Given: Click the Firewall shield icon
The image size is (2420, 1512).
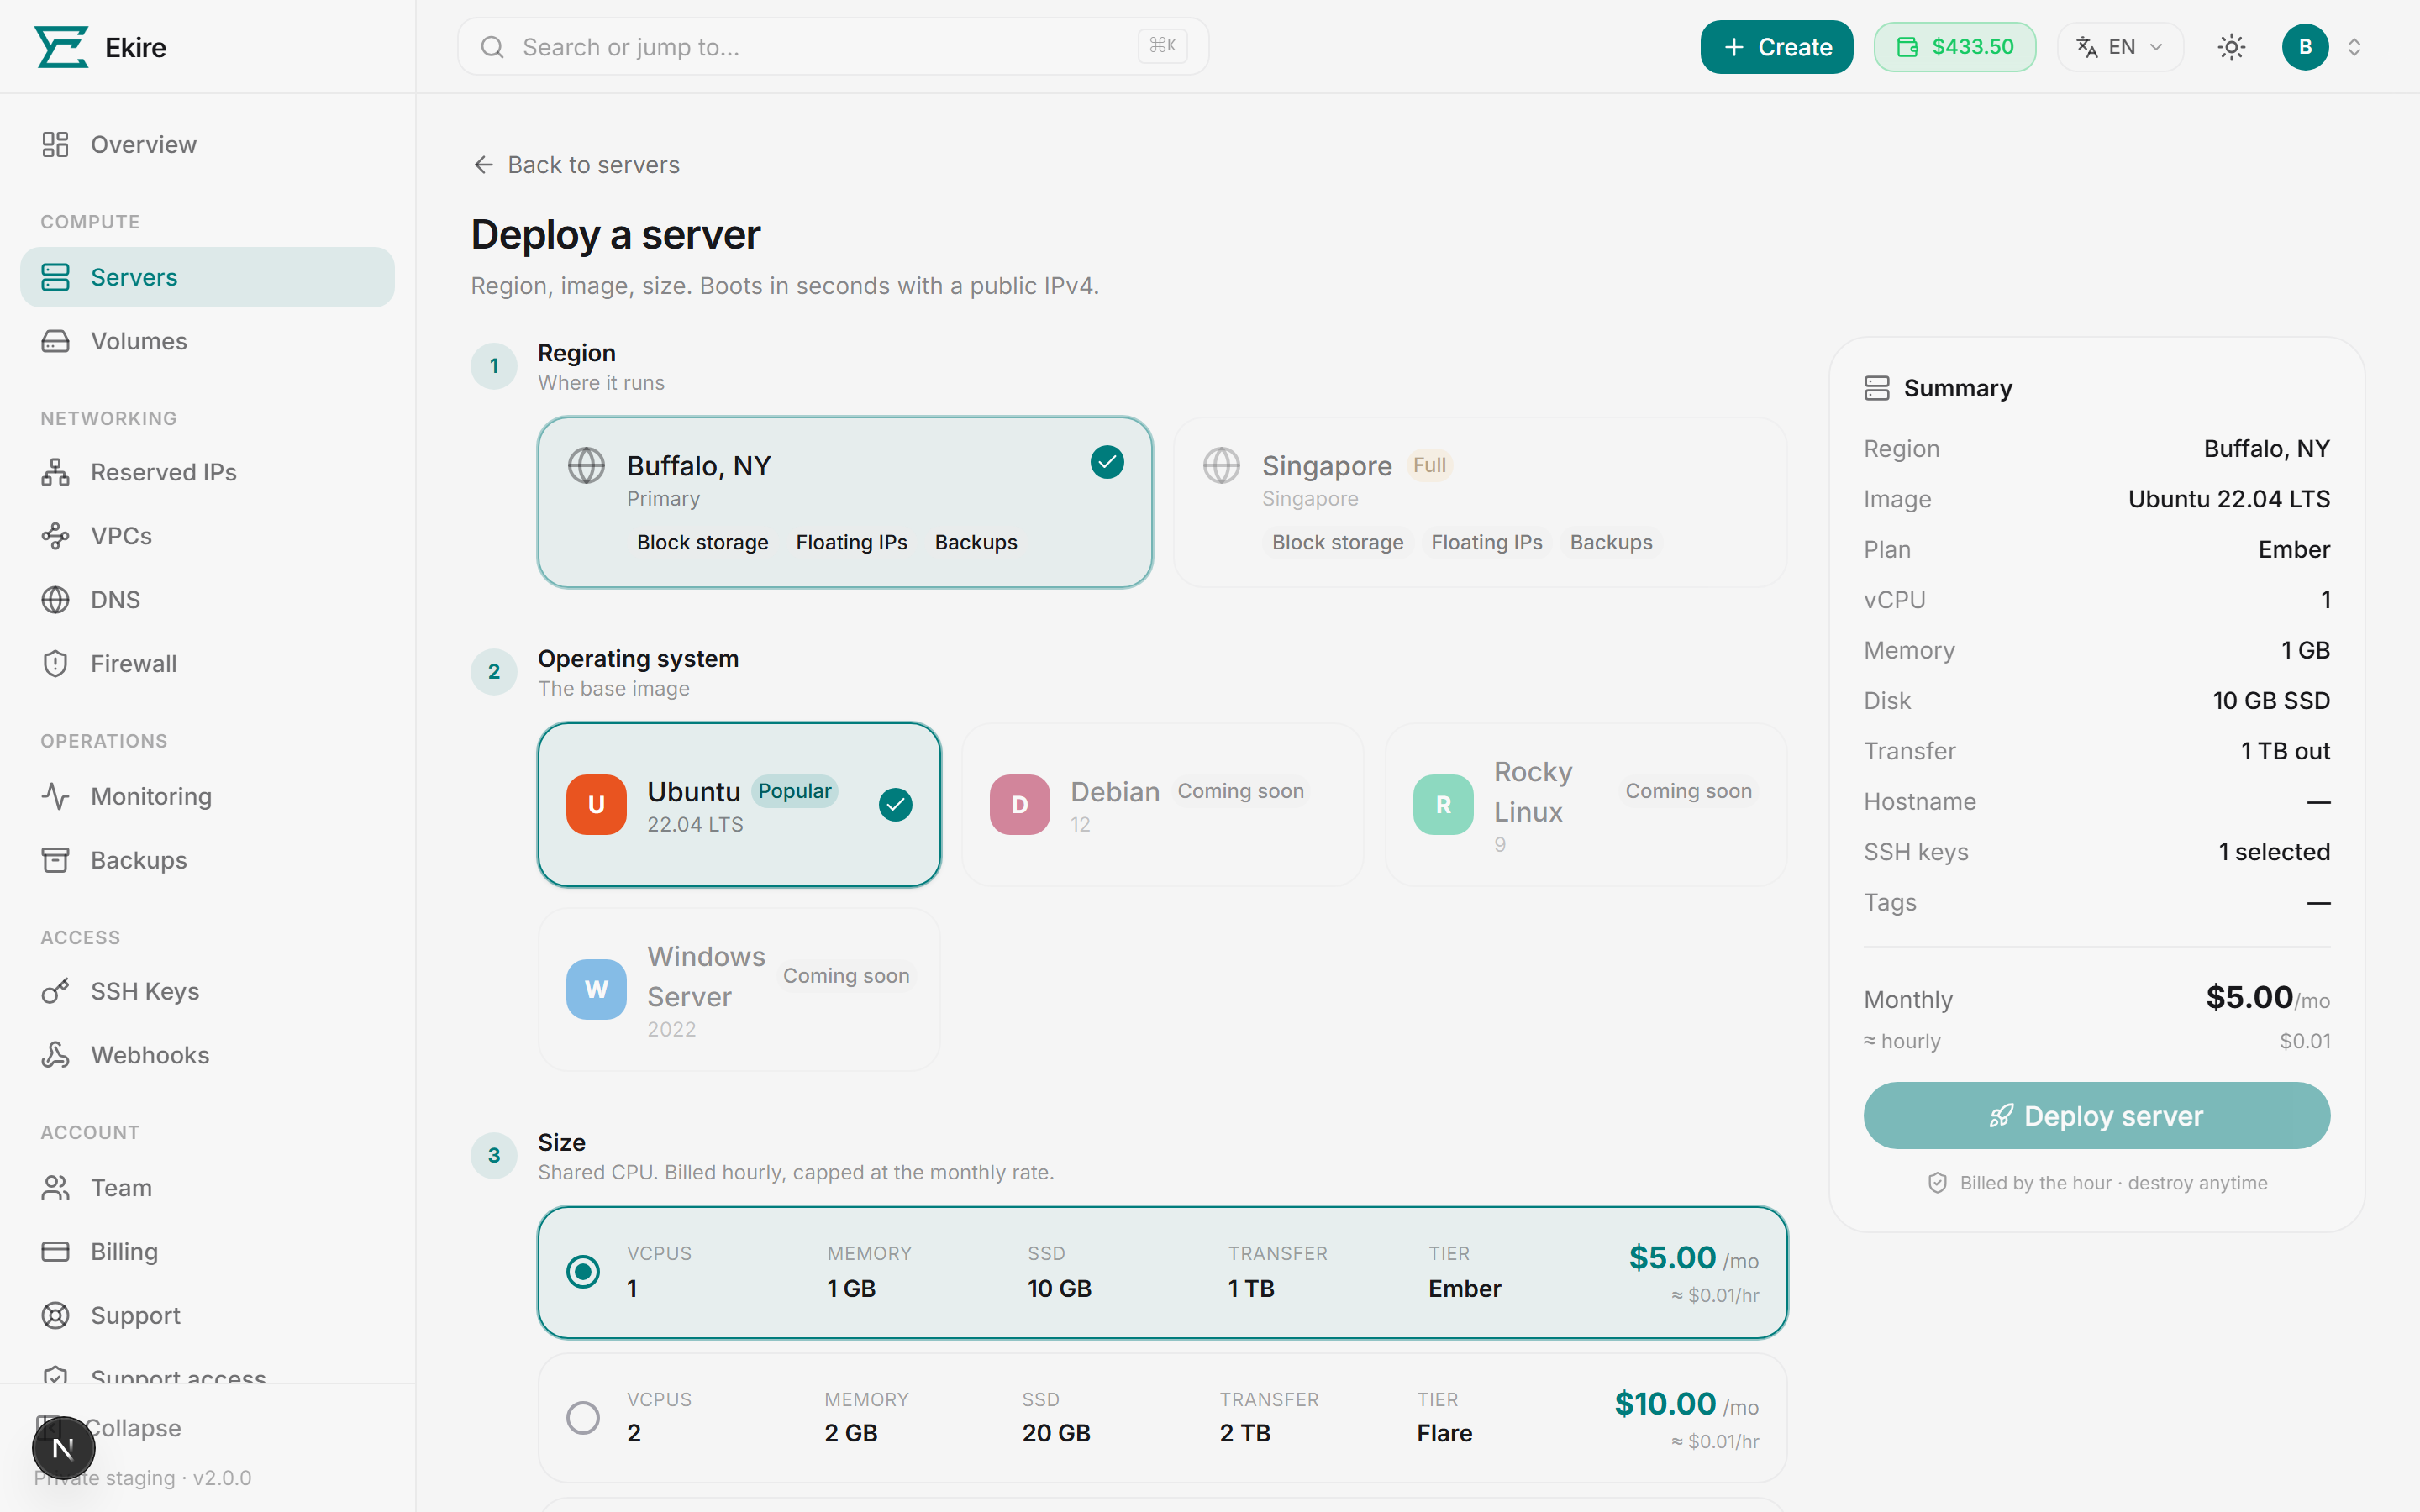Looking at the screenshot, I should [x=55, y=664].
